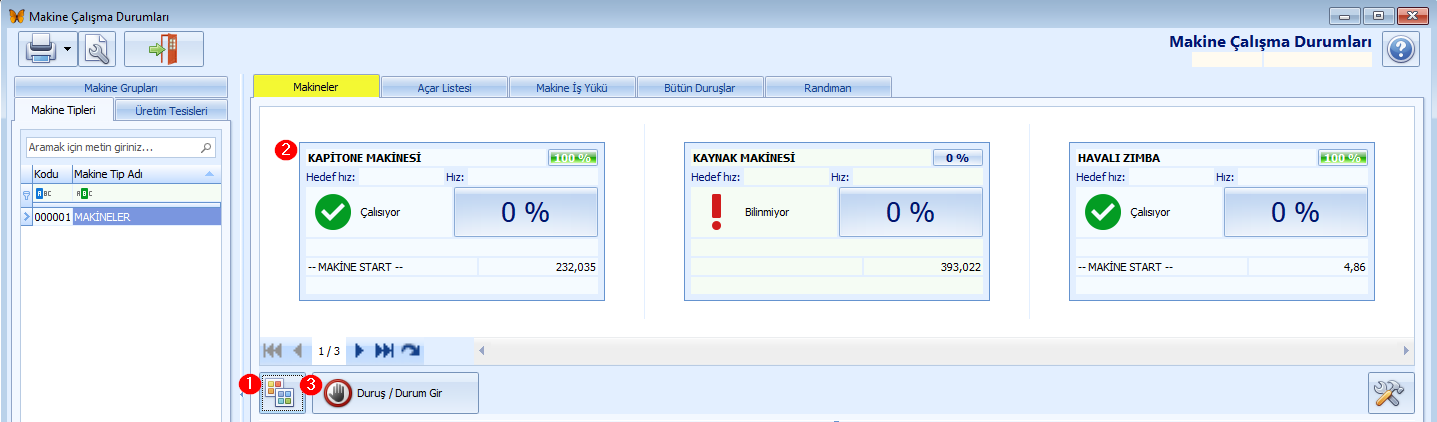Select the KAPİTONE MAKİNESİ card title
This screenshot has width=1437, height=422.
click(365, 158)
